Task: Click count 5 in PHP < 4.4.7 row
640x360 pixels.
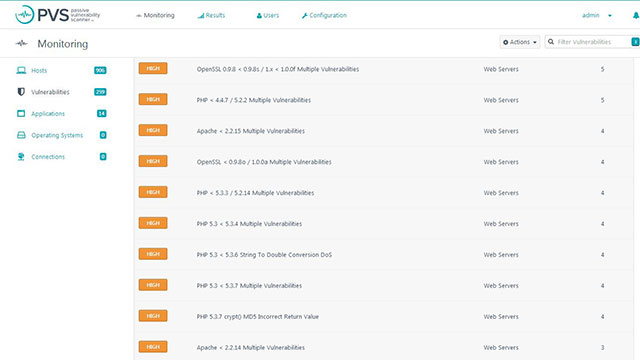Action: [602, 100]
